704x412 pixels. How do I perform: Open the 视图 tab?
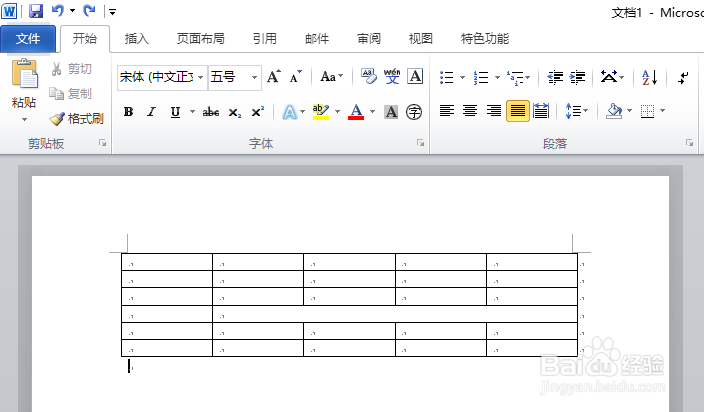coord(421,39)
